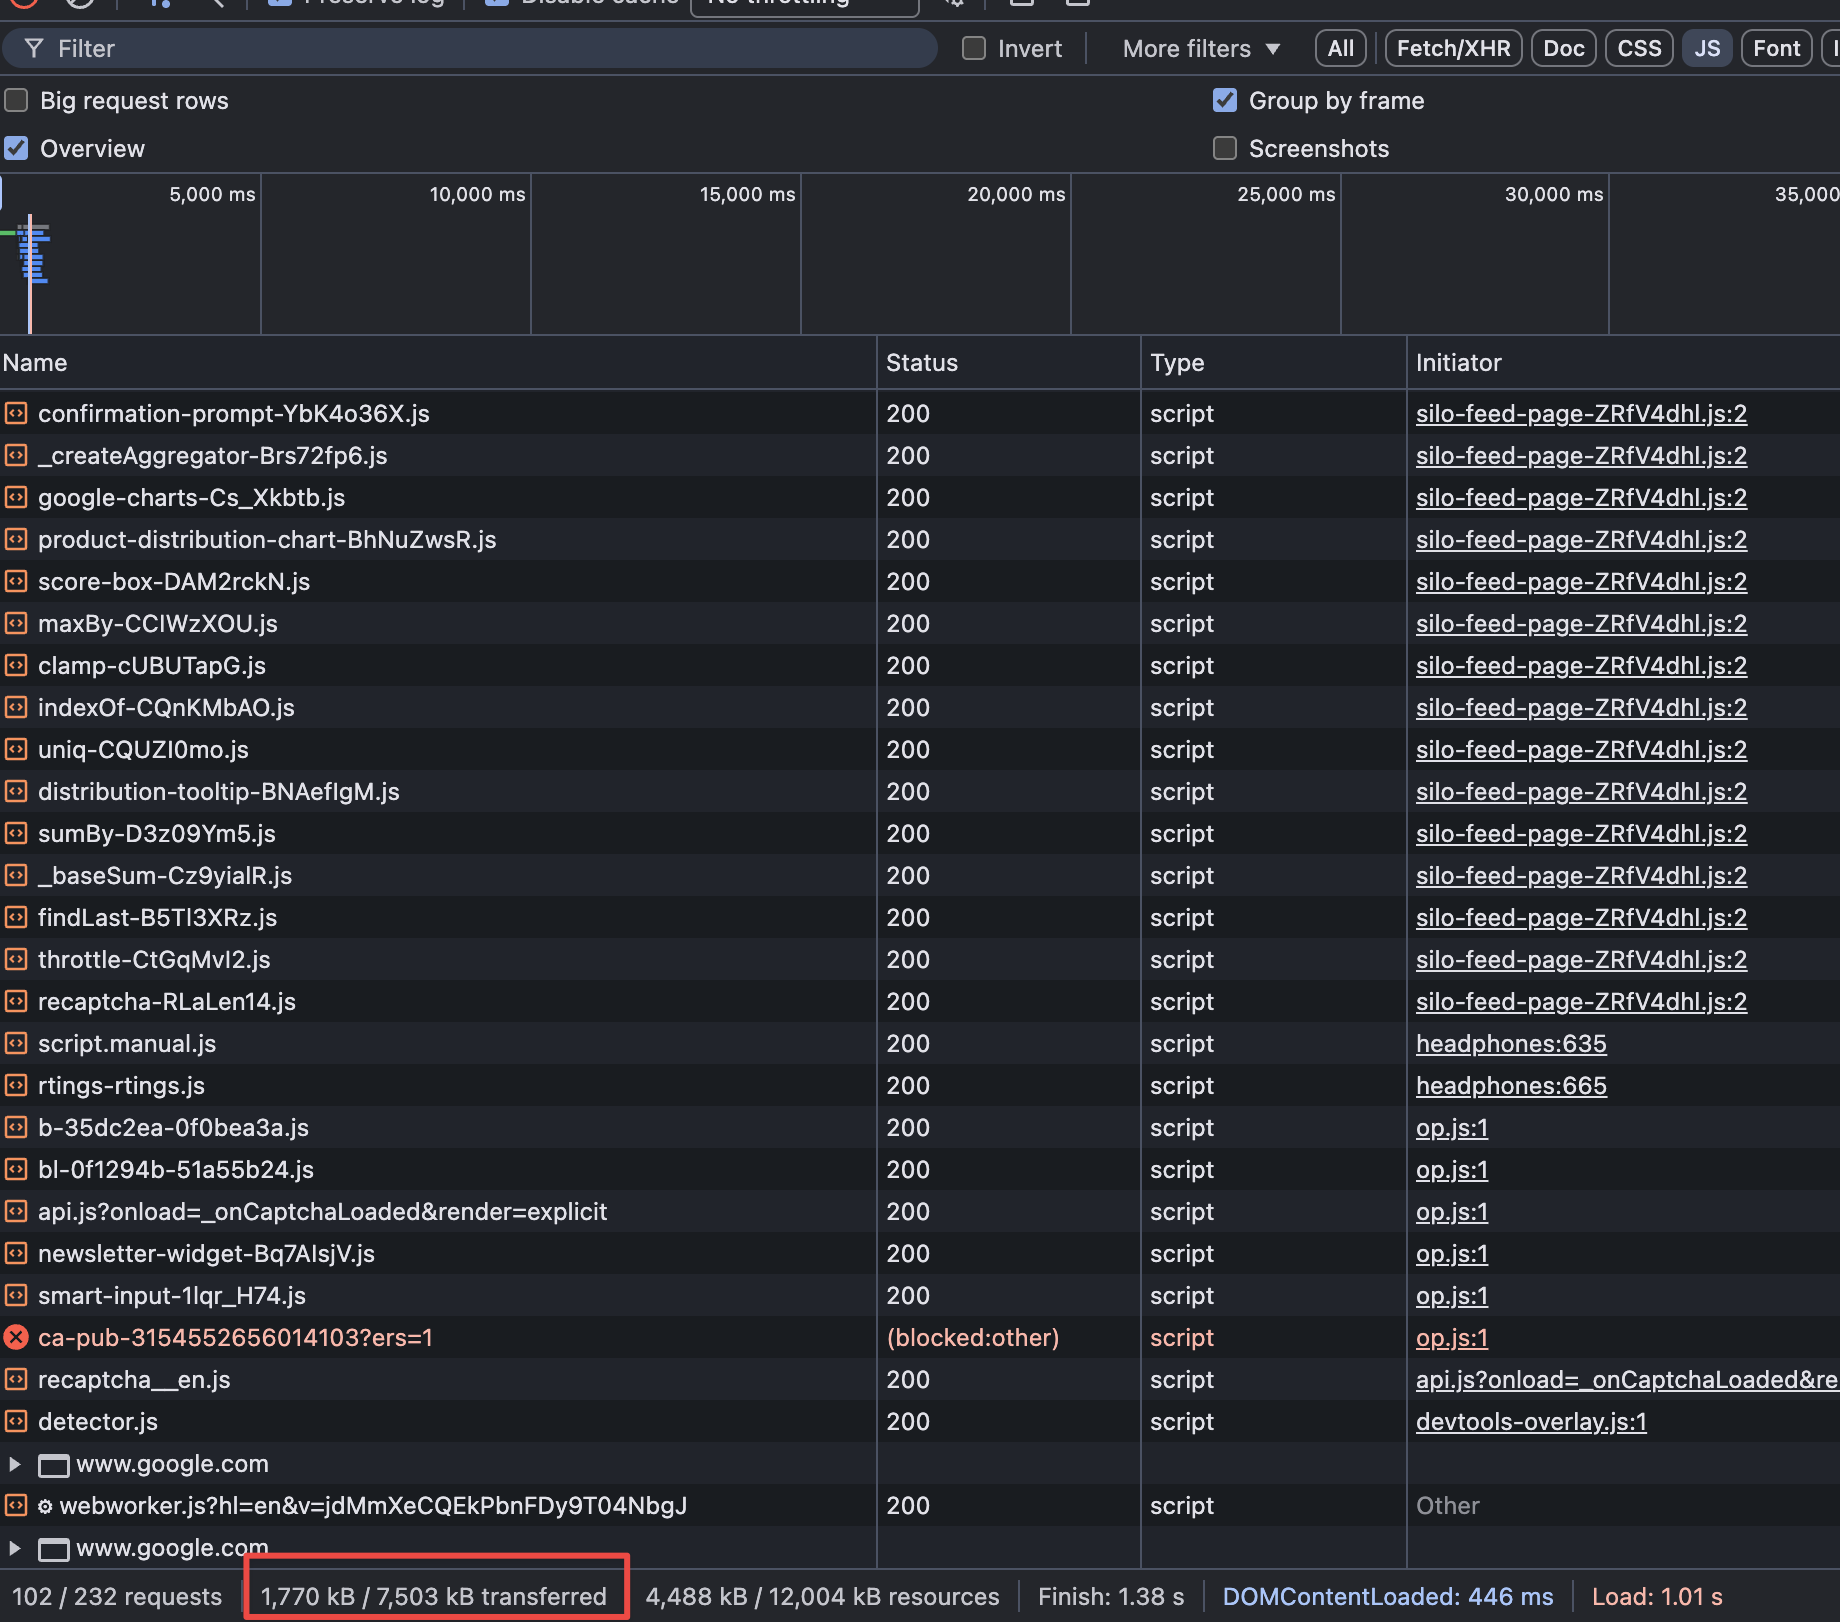Click the export HAR file icon

coord(1077,4)
